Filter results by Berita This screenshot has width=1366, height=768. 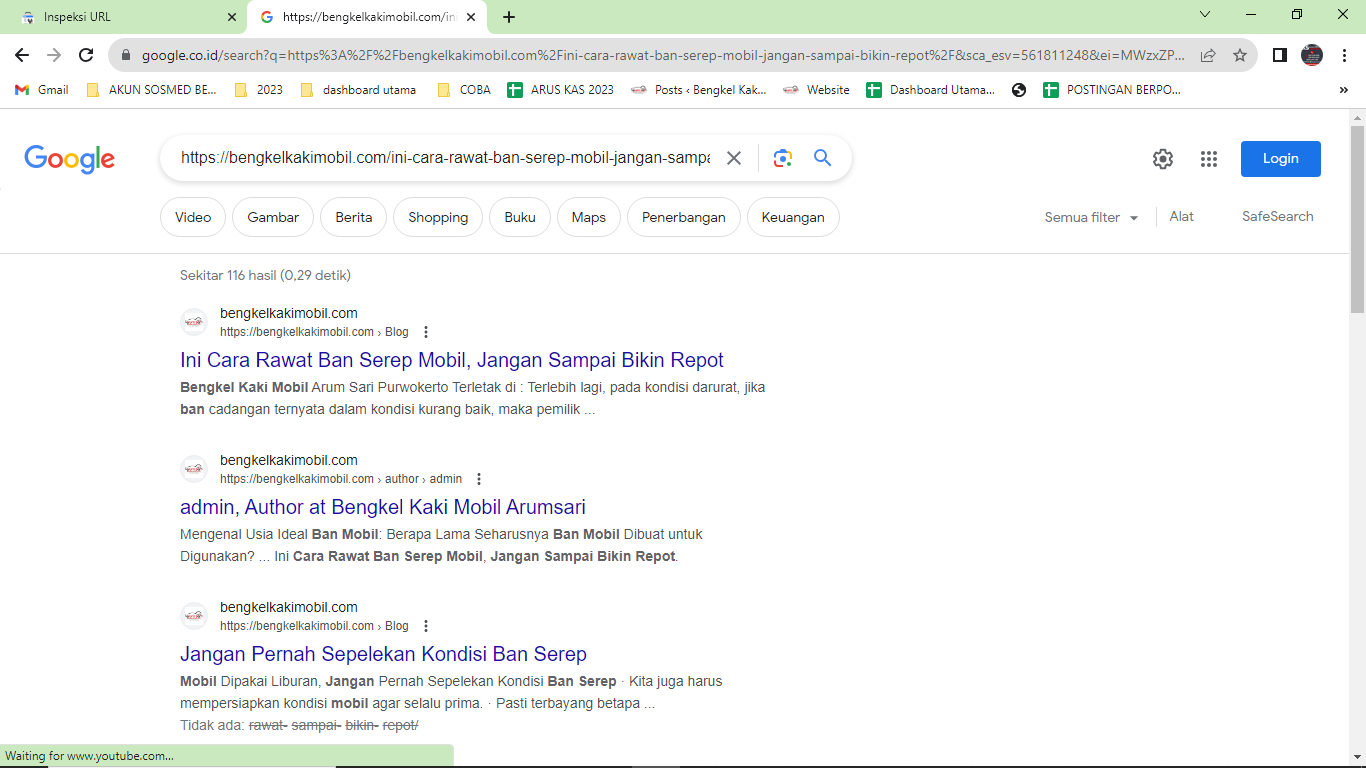click(354, 217)
